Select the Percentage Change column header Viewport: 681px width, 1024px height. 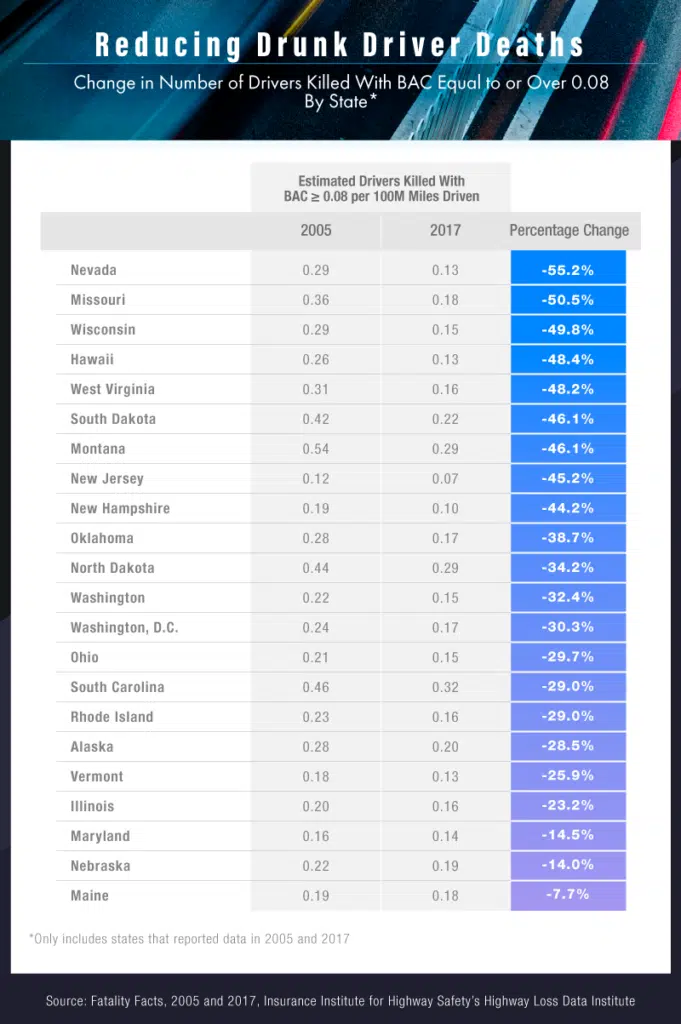coord(569,230)
